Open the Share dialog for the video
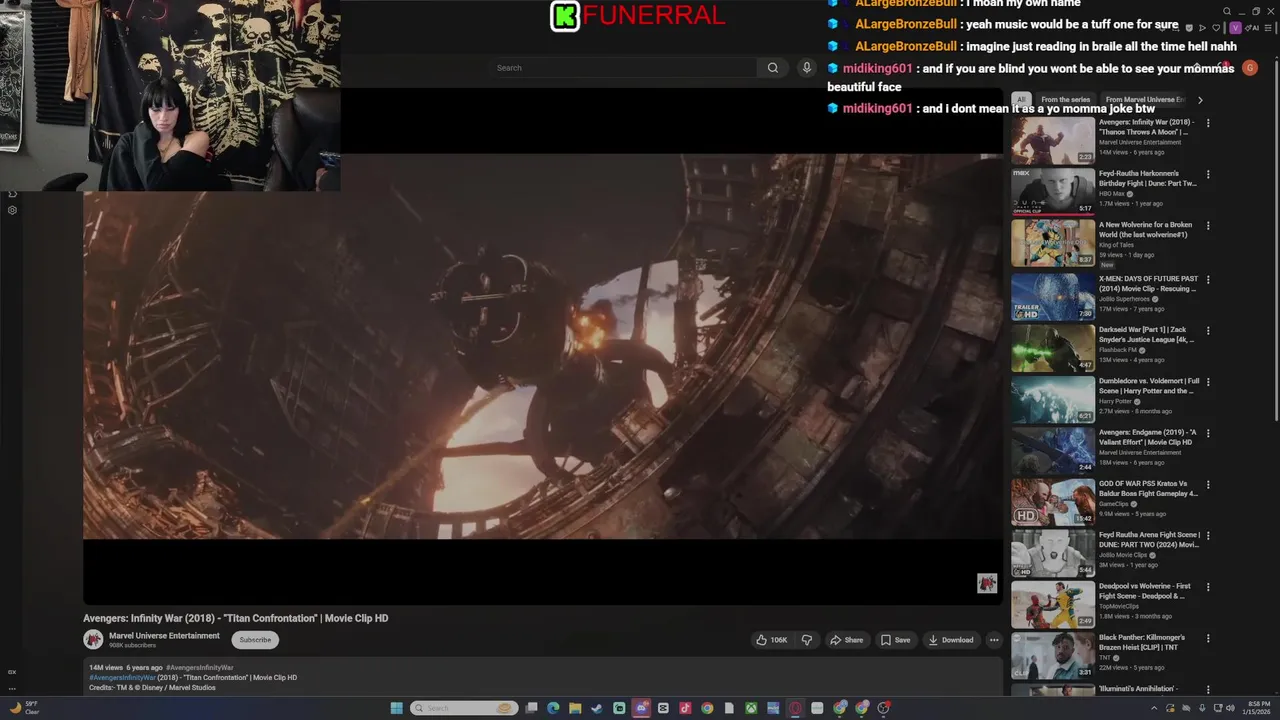 [847, 640]
